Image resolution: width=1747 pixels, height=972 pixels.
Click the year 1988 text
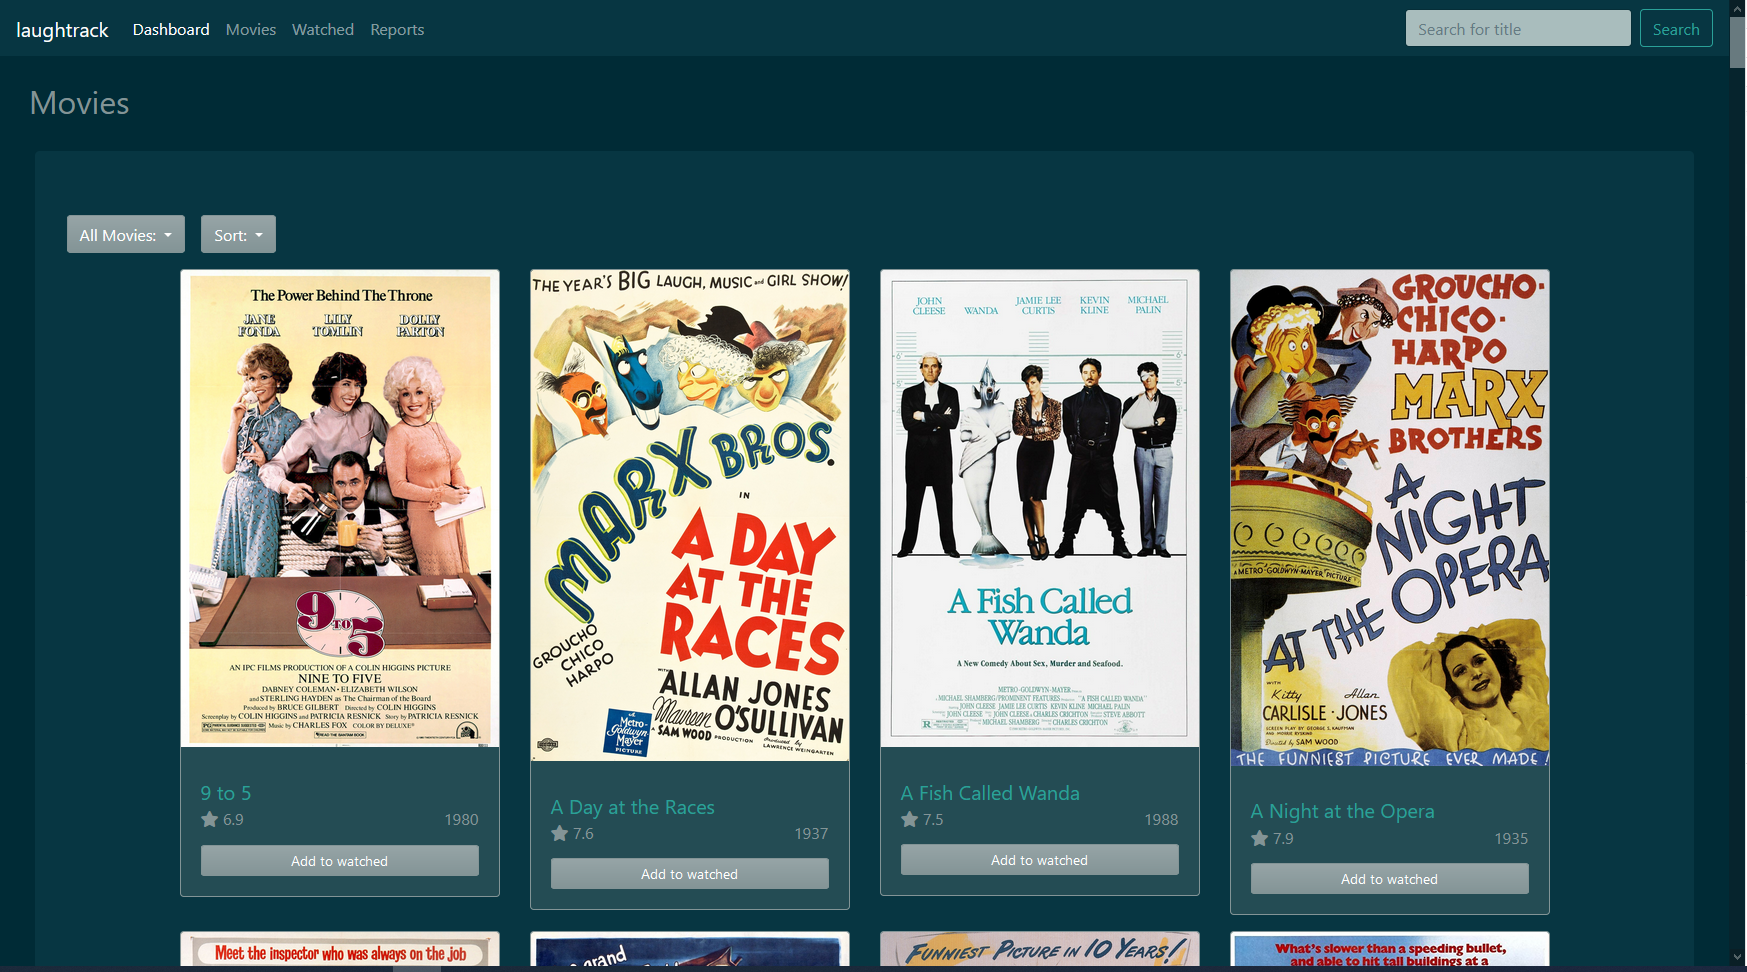[x=1161, y=819]
